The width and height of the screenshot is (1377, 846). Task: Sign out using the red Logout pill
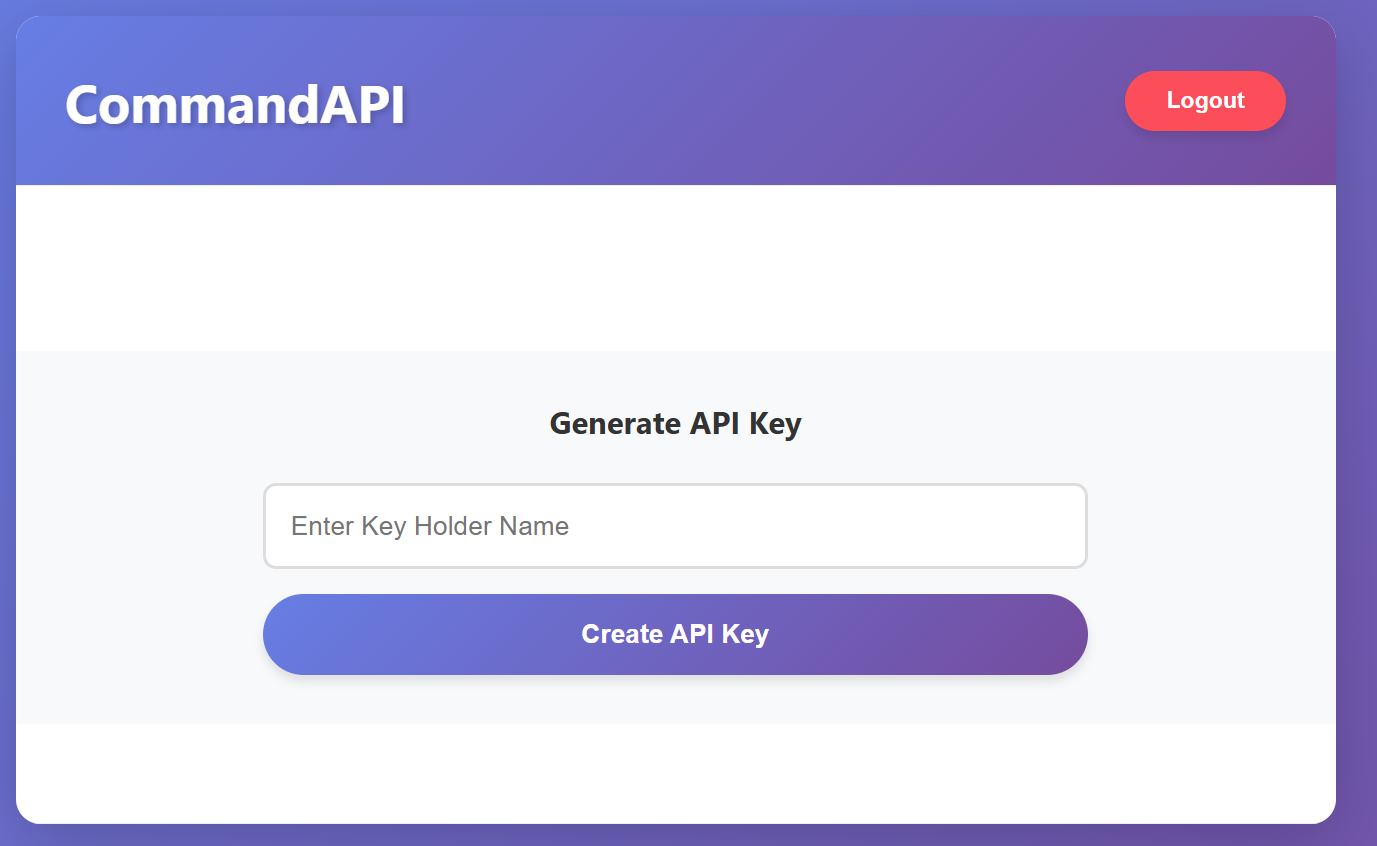[1205, 101]
